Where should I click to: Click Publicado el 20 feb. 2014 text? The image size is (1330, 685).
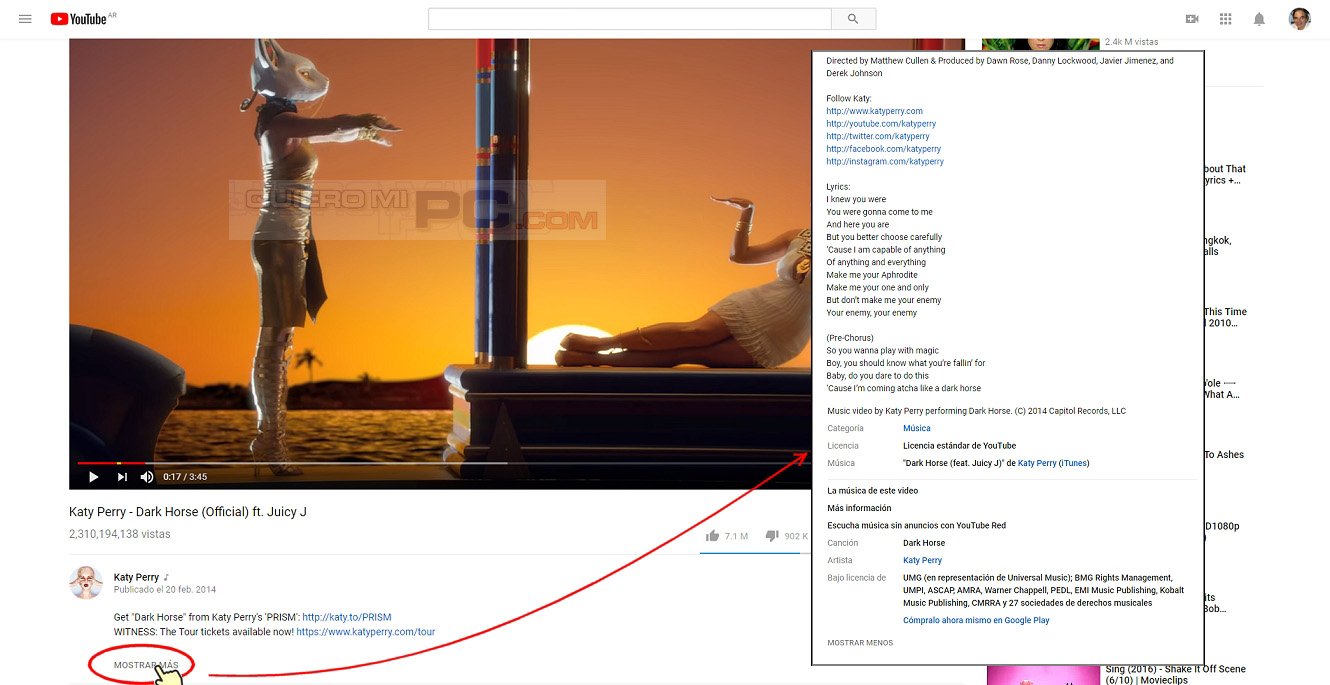point(165,590)
